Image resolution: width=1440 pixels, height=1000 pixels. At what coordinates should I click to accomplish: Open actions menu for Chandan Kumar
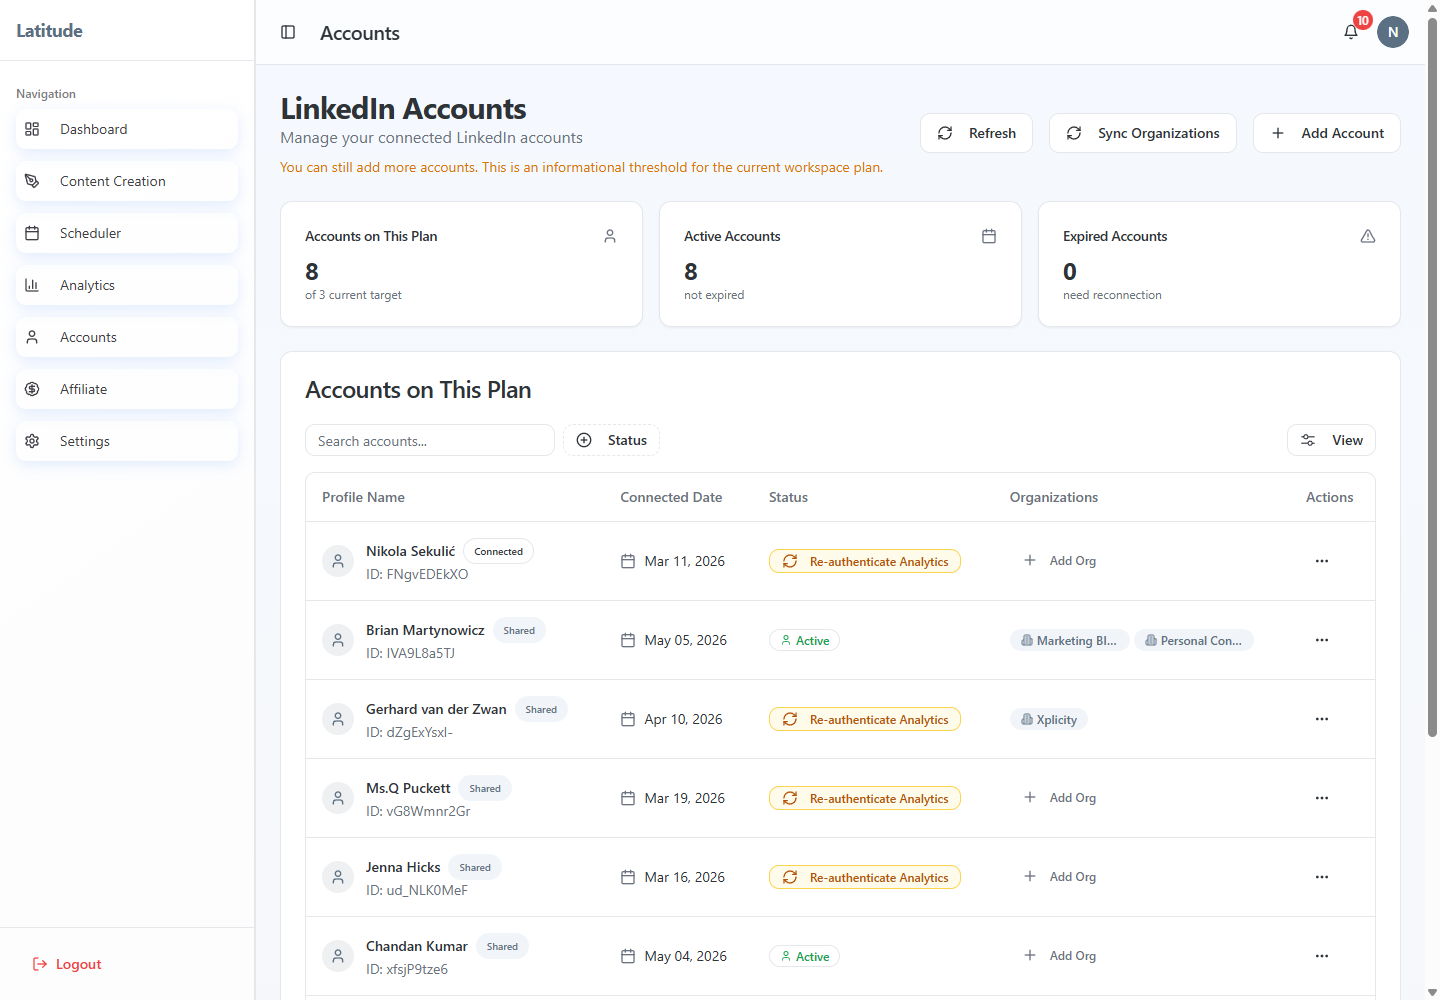click(1322, 956)
